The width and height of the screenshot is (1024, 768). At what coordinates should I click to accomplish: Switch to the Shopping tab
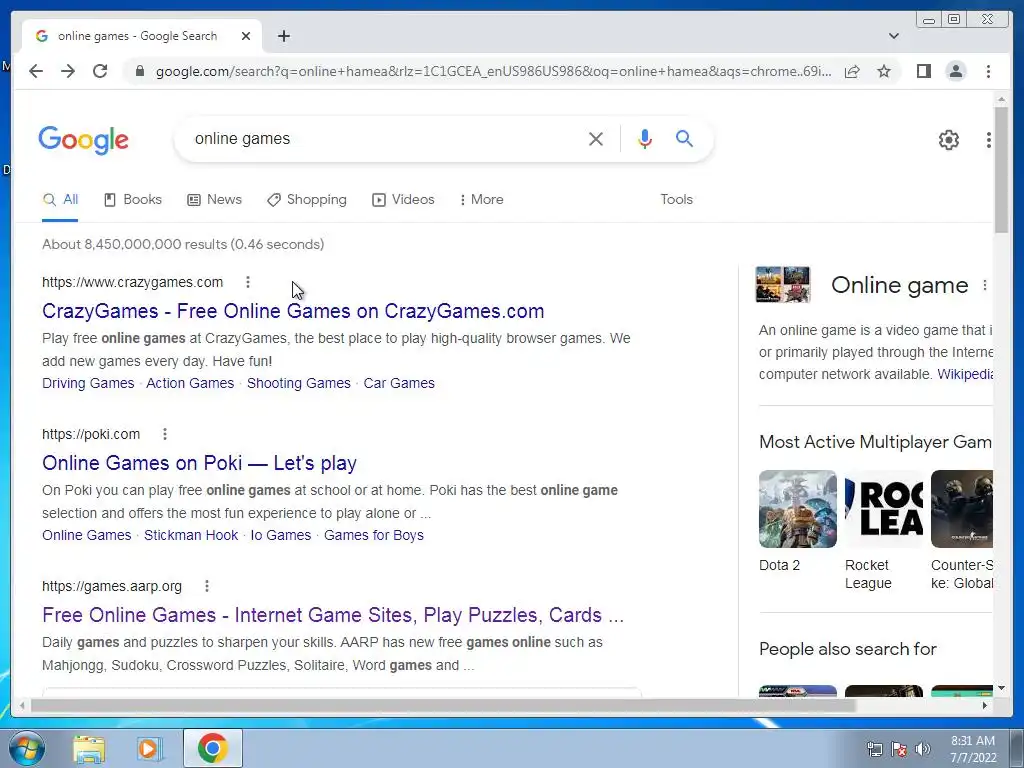[x=307, y=200]
